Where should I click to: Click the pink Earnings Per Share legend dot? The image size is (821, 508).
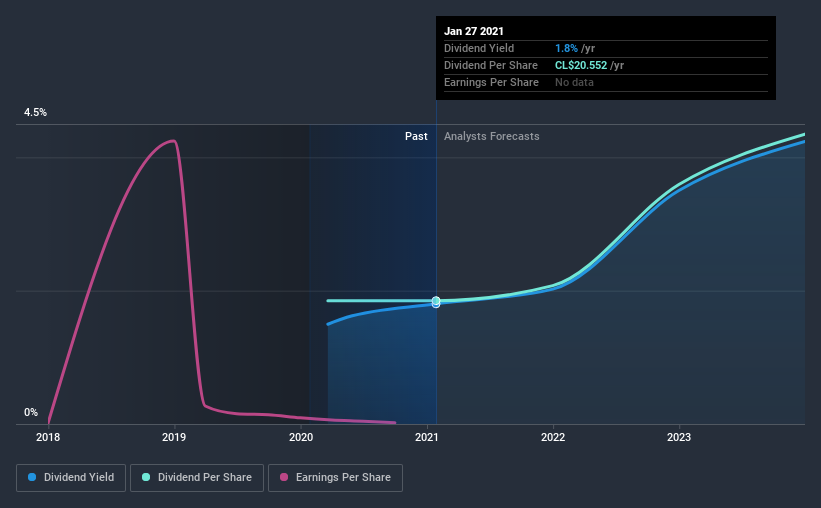coord(284,477)
